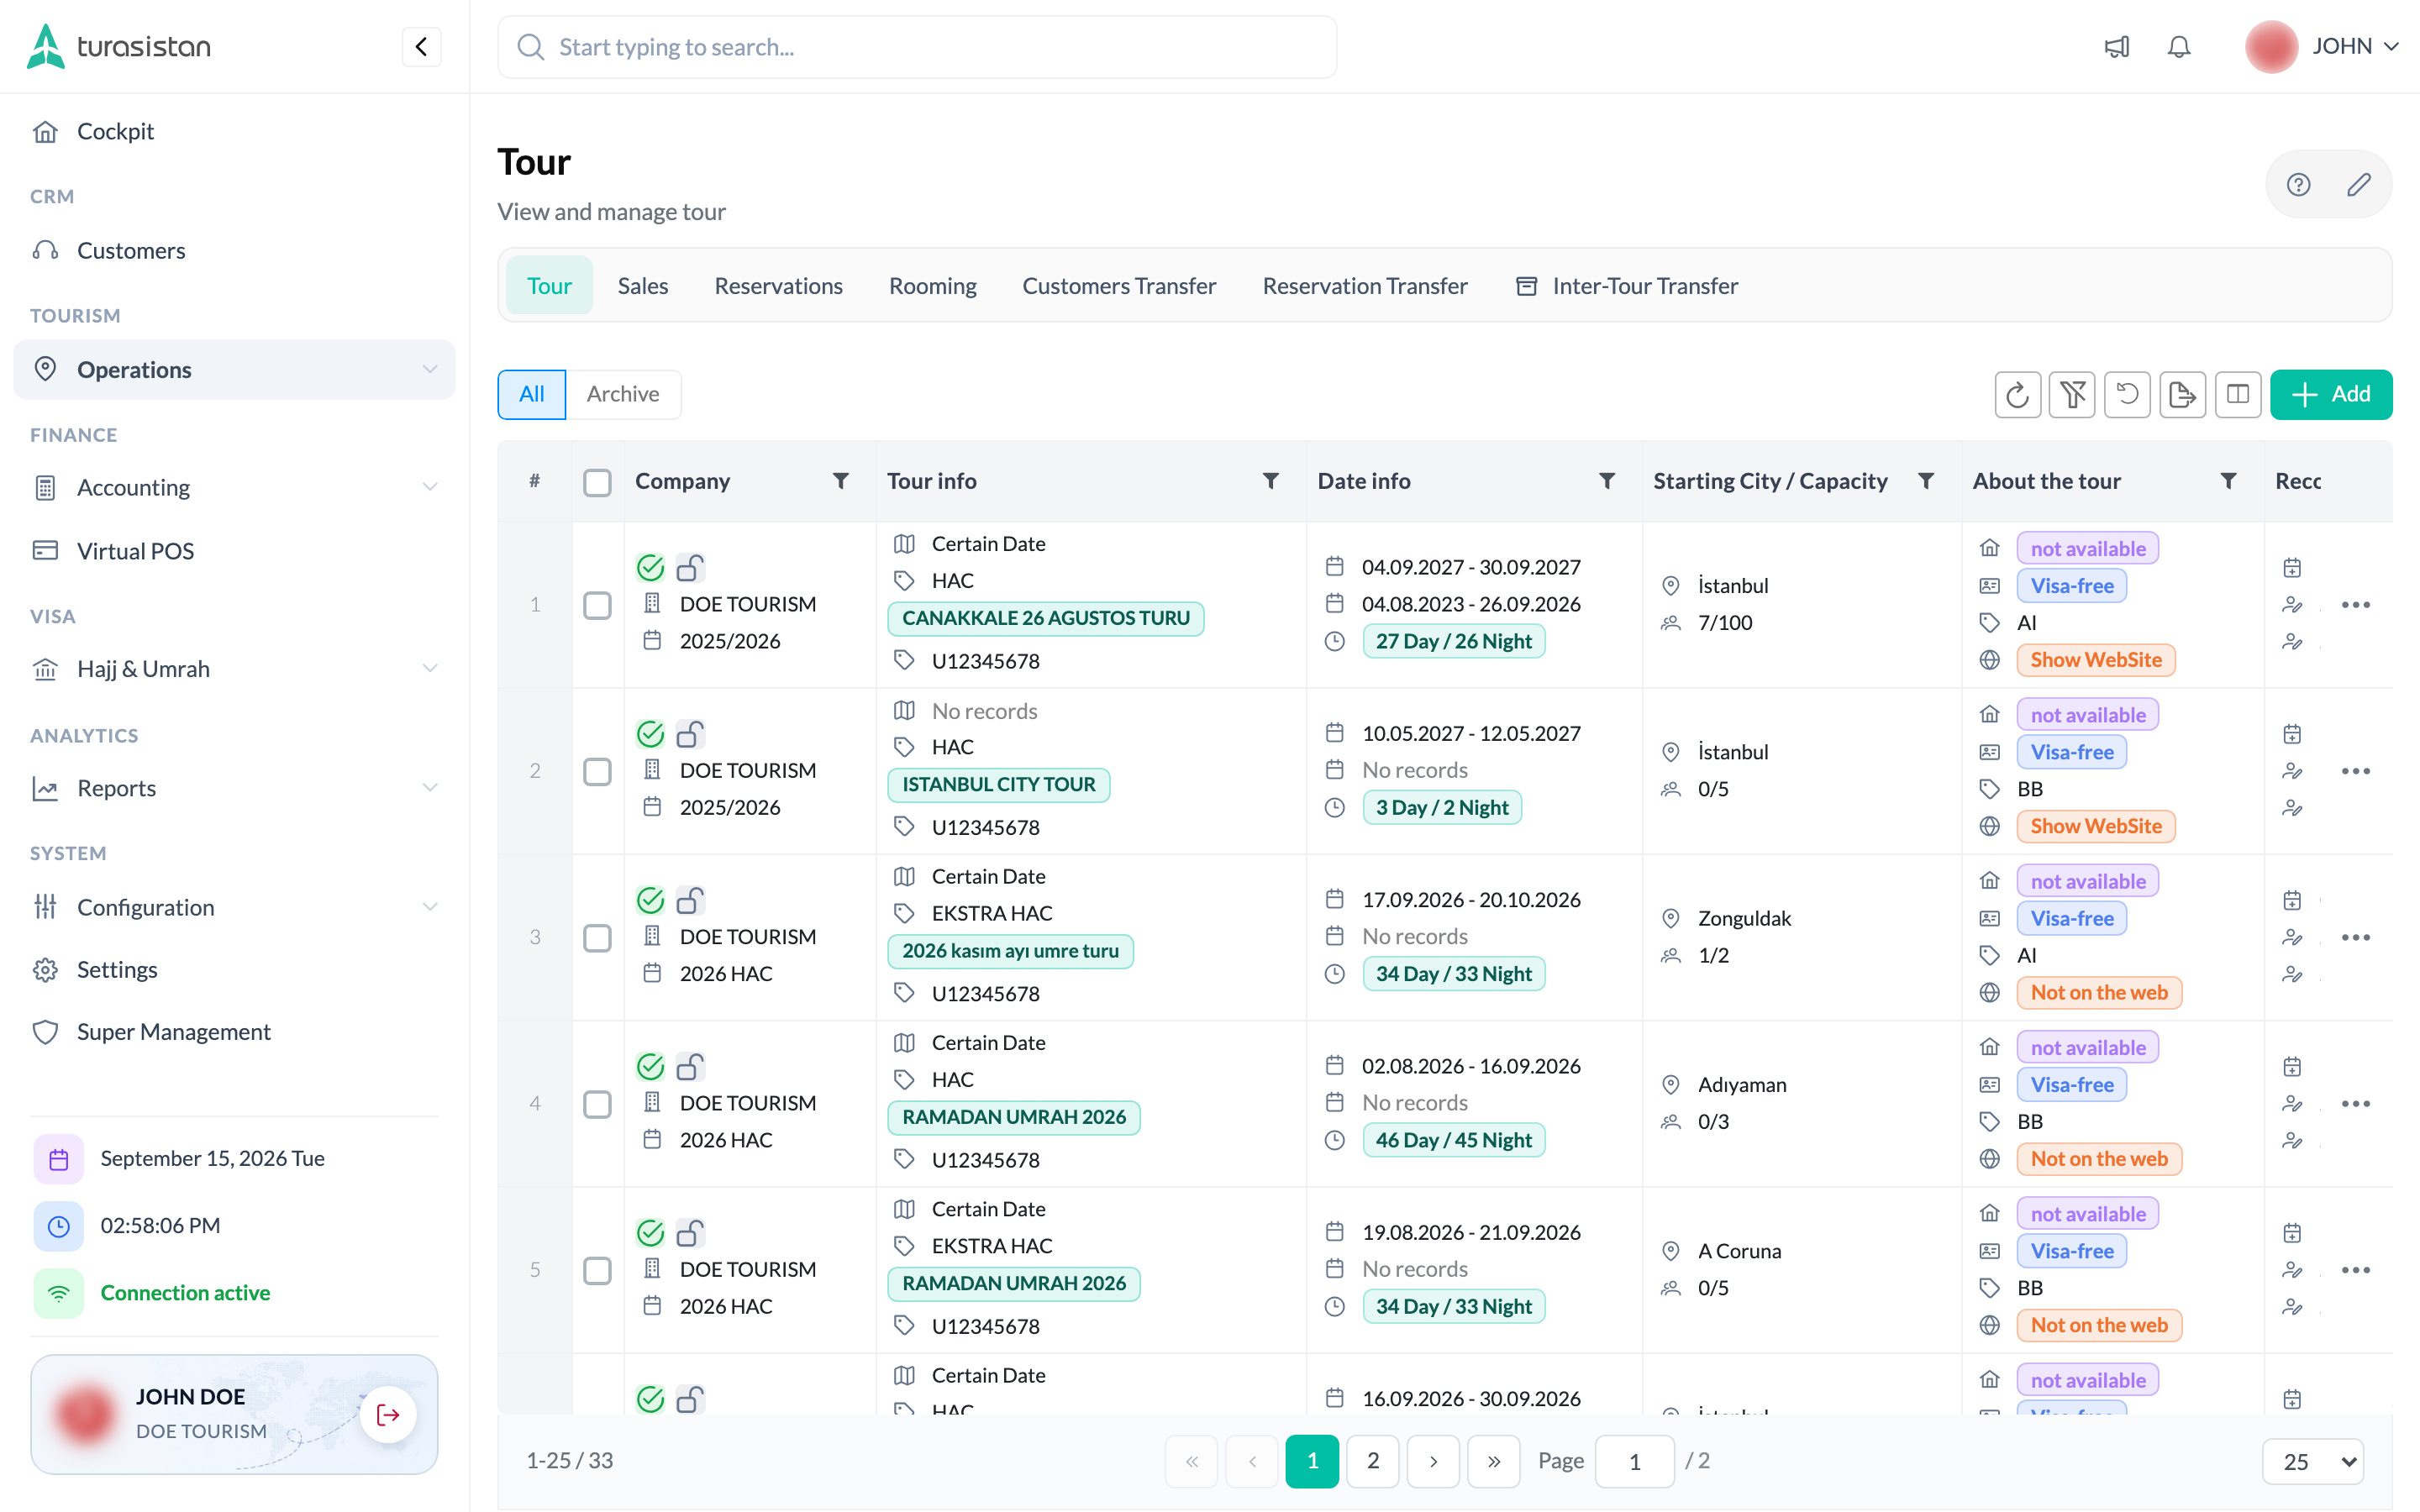
Task: Click the reset undo-arrow toolbar icon
Action: [2127, 394]
